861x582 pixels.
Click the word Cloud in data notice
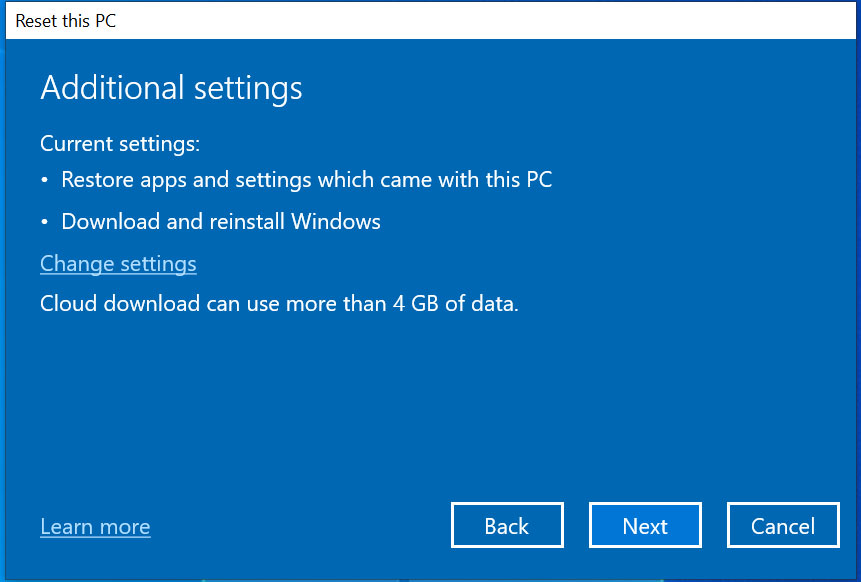click(x=69, y=304)
